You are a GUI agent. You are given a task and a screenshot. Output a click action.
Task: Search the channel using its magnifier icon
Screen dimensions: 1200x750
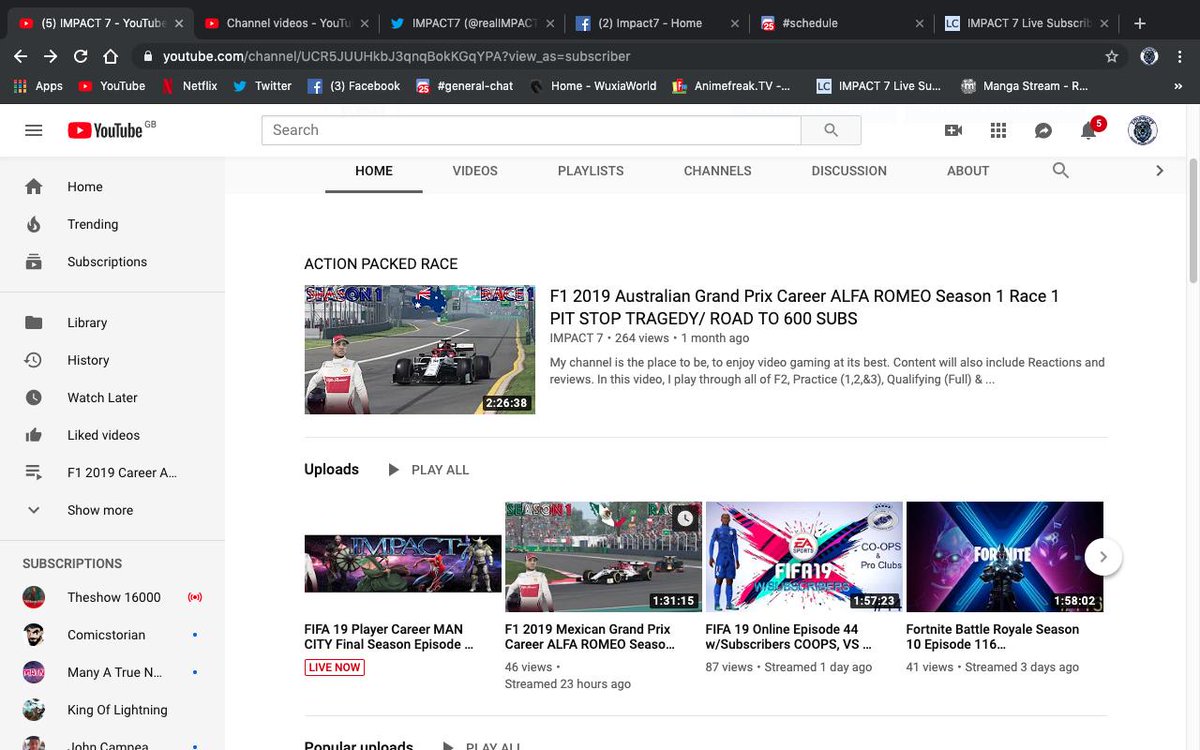coord(1061,171)
